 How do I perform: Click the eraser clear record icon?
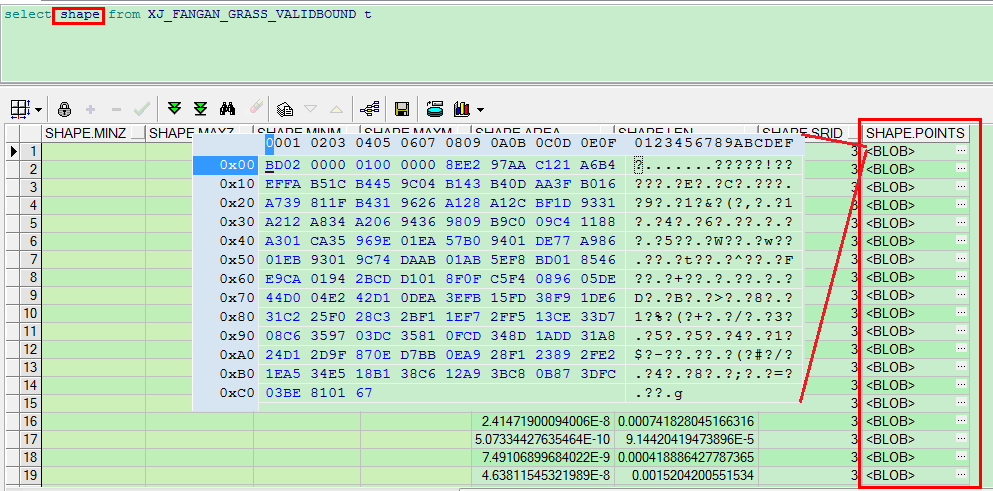tap(255, 109)
